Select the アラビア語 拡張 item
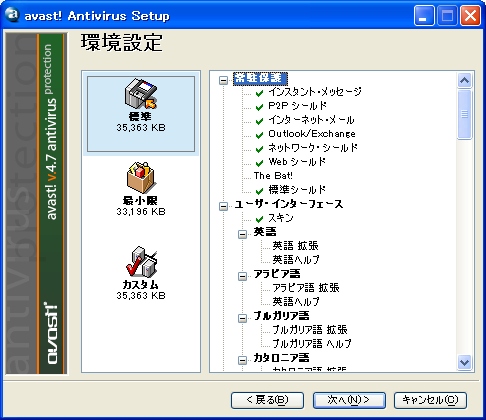Image resolution: width=486 pixels, height=420 pixels. click(306, 288)
